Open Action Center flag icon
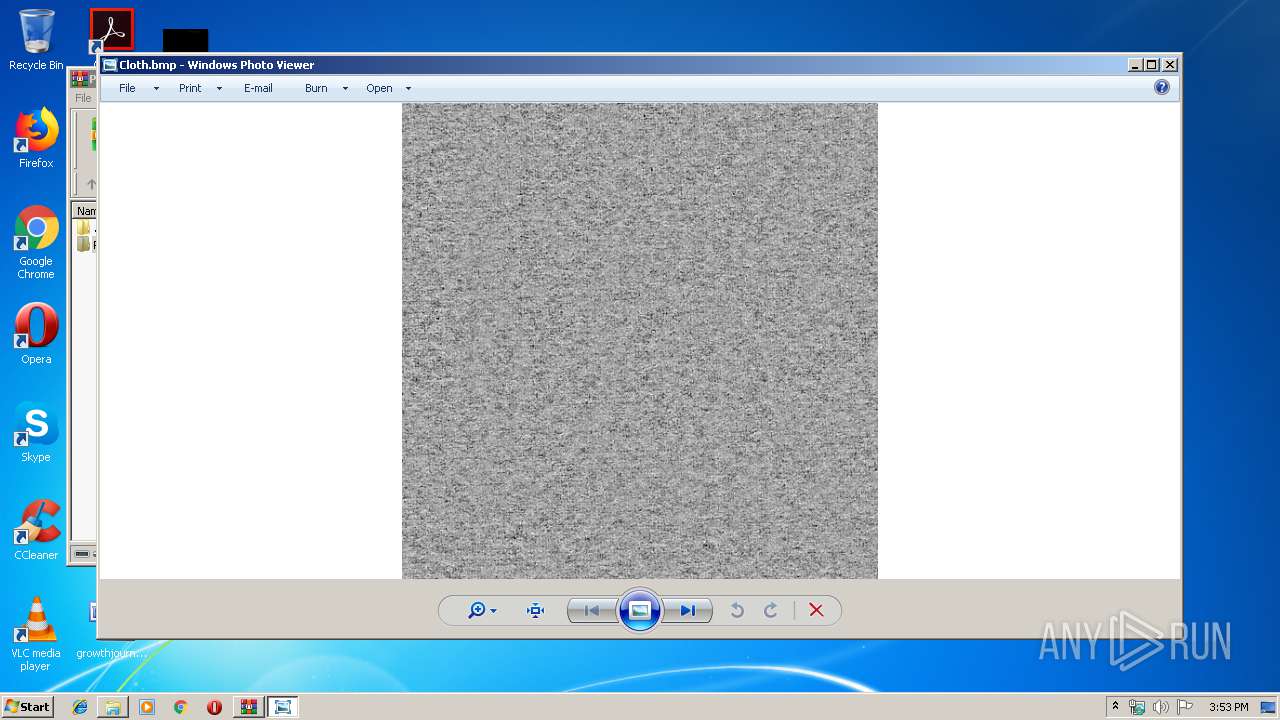The image size is (1280, 720). tap(1185, 707)
